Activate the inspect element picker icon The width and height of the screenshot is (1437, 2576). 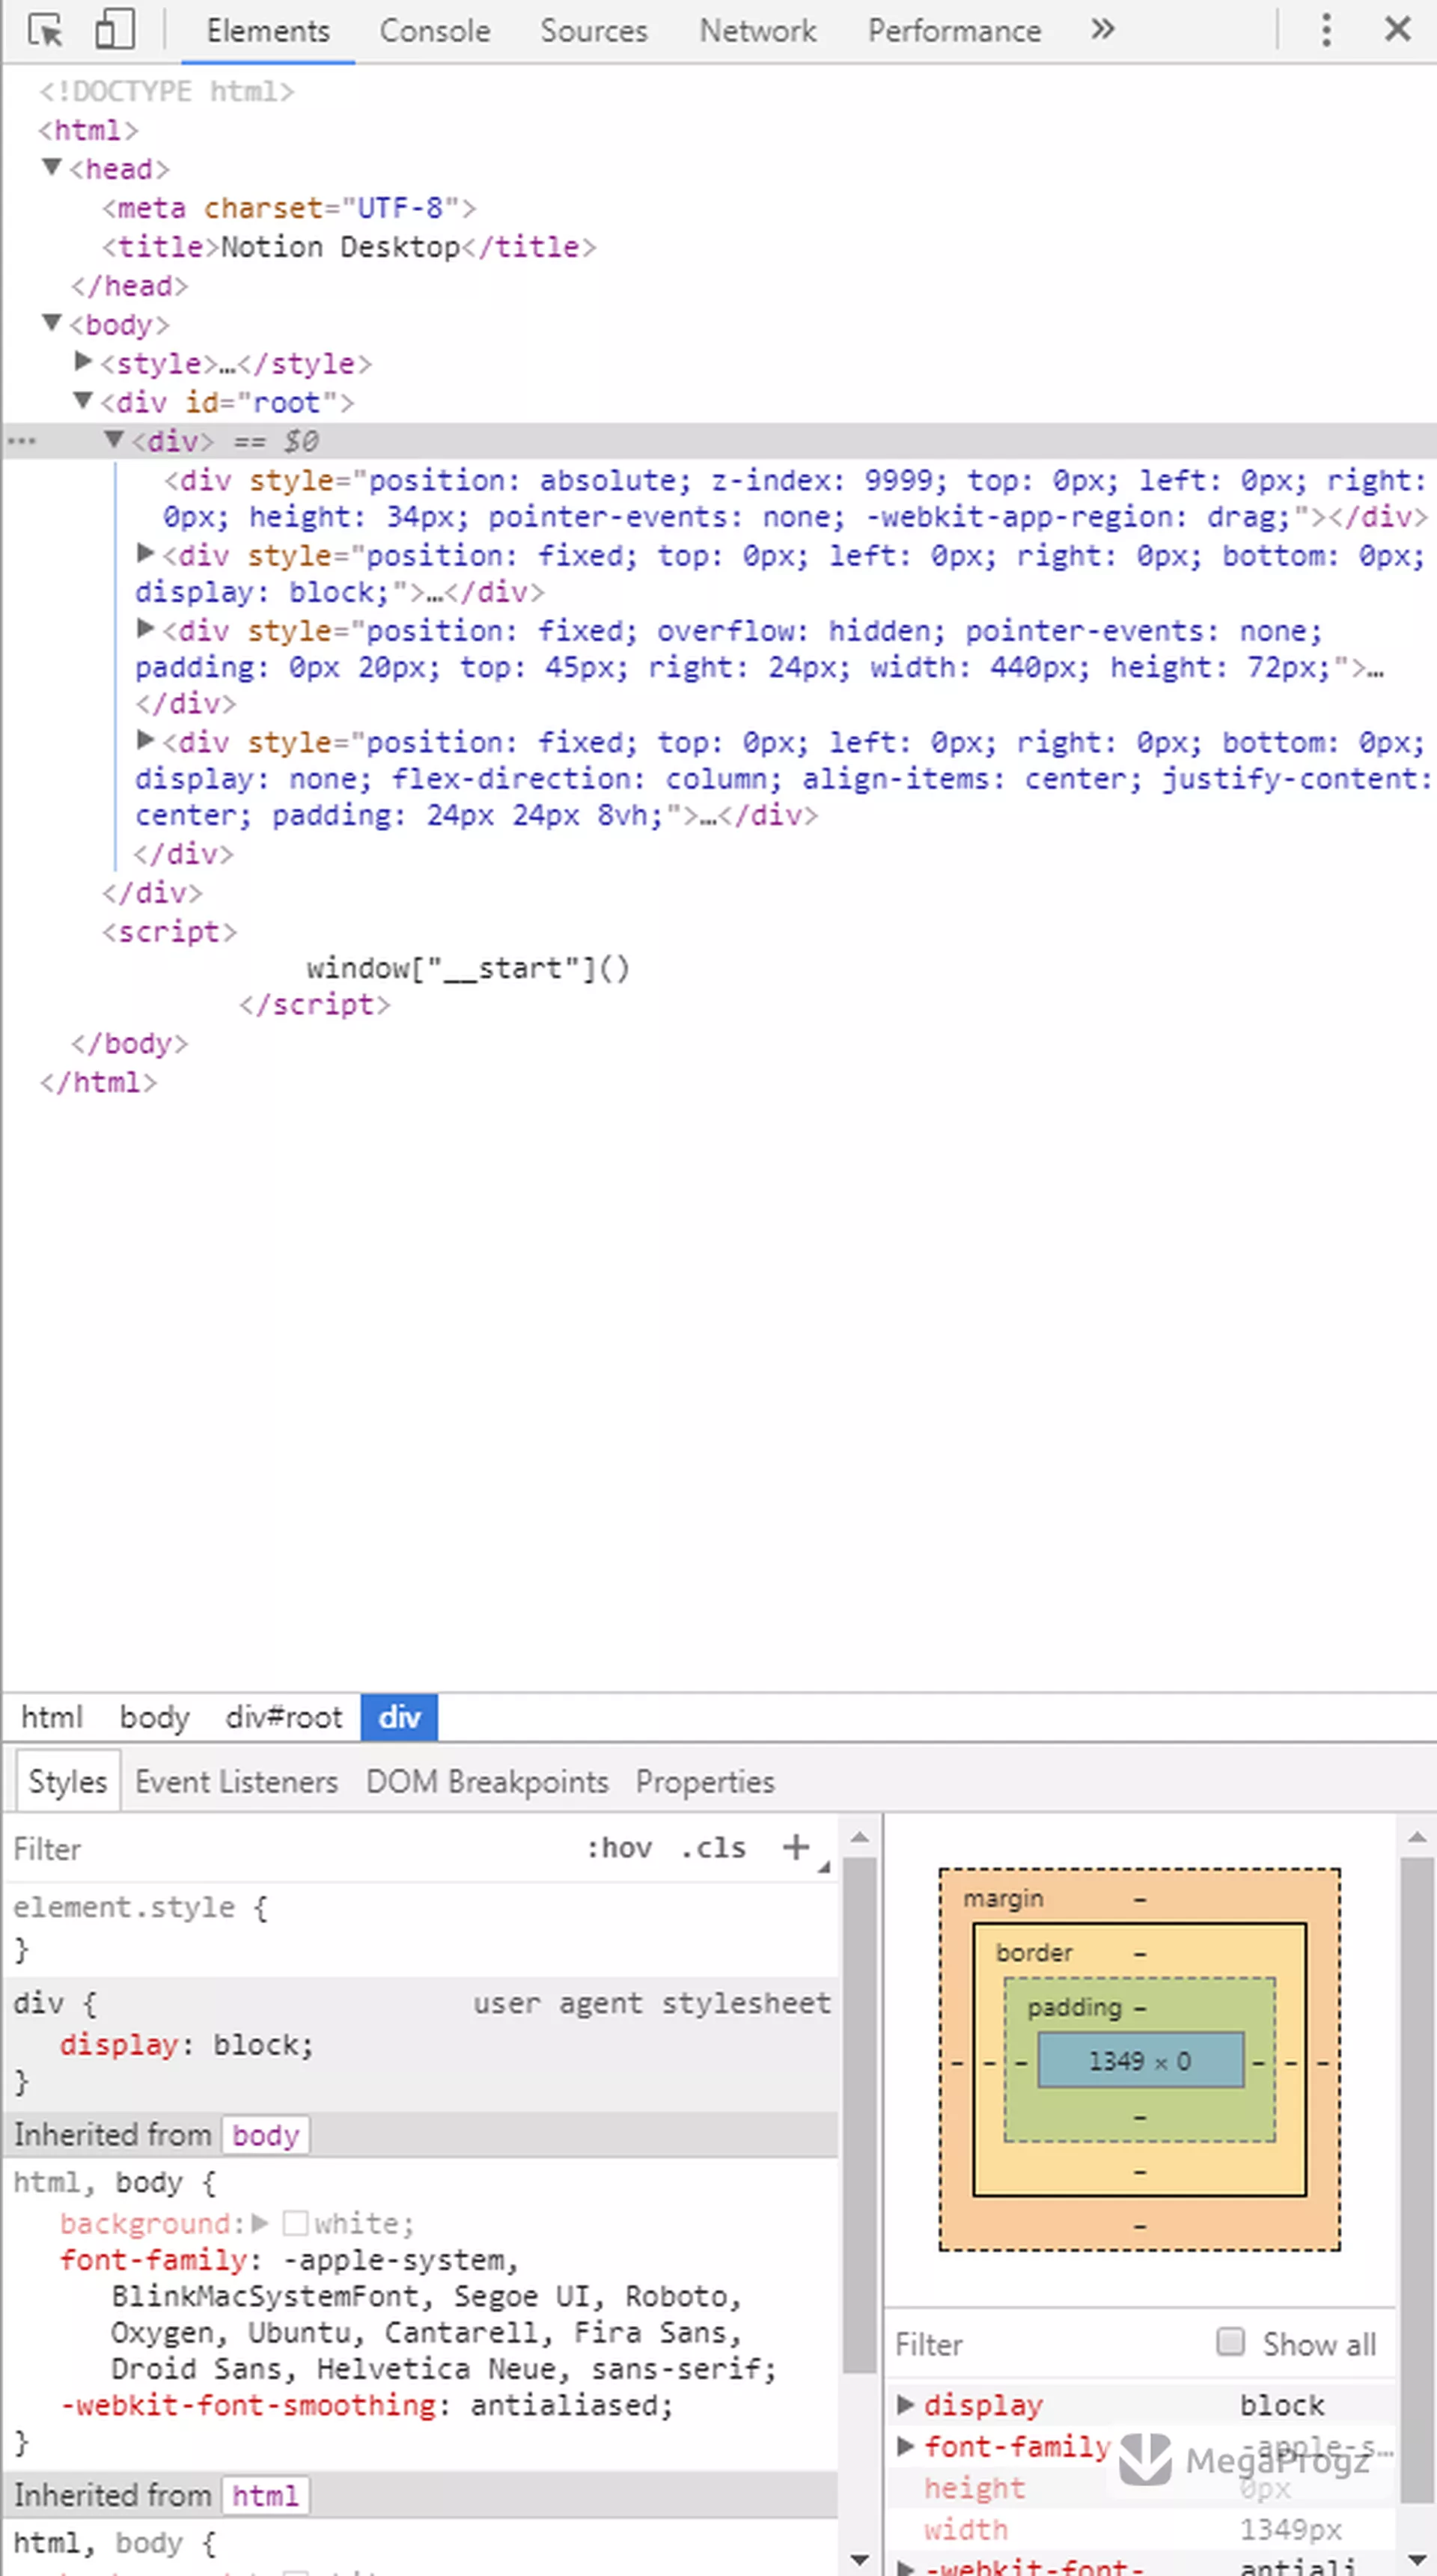pos(45,30)
